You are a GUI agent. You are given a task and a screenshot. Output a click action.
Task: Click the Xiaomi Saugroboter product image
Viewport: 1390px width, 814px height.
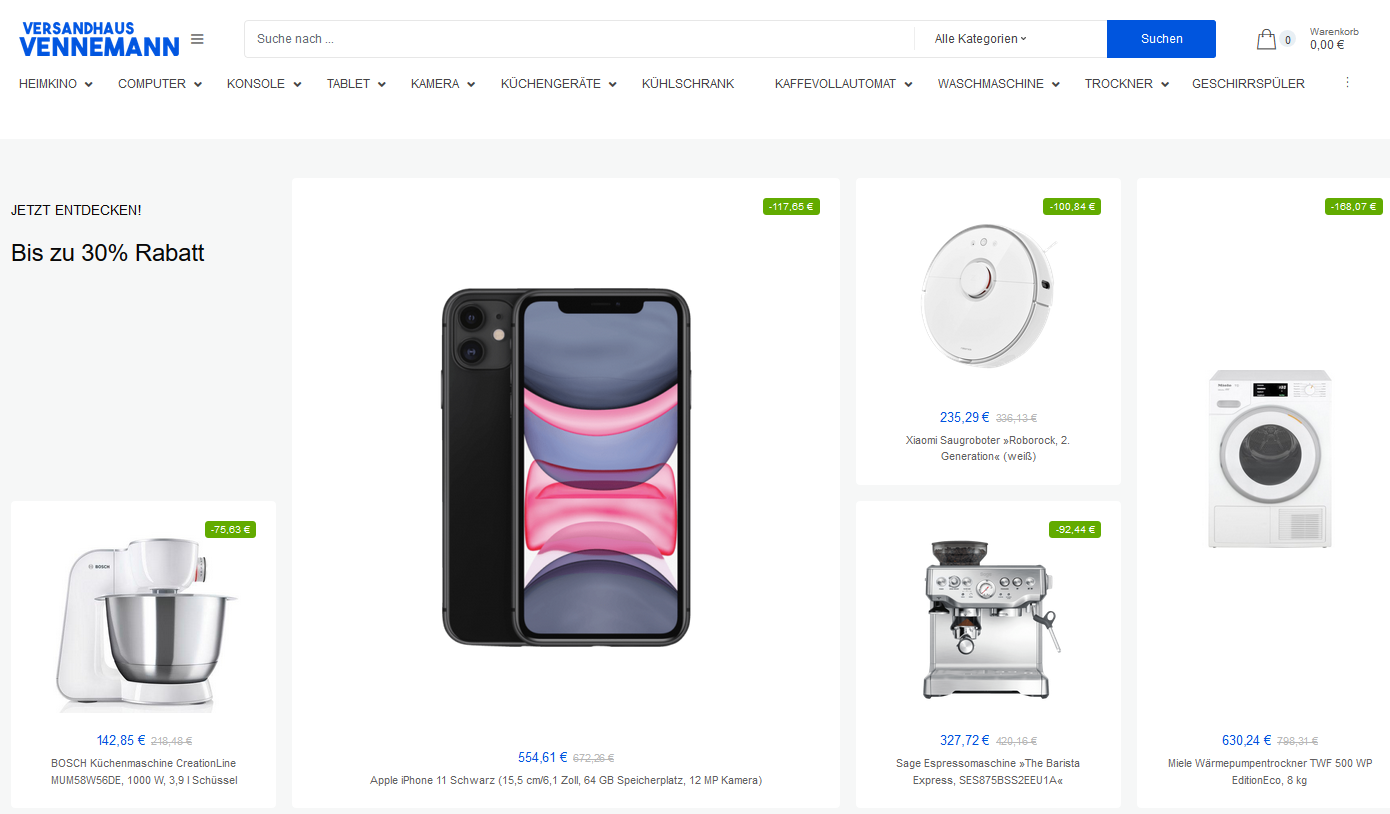click(x=988, y=296)
